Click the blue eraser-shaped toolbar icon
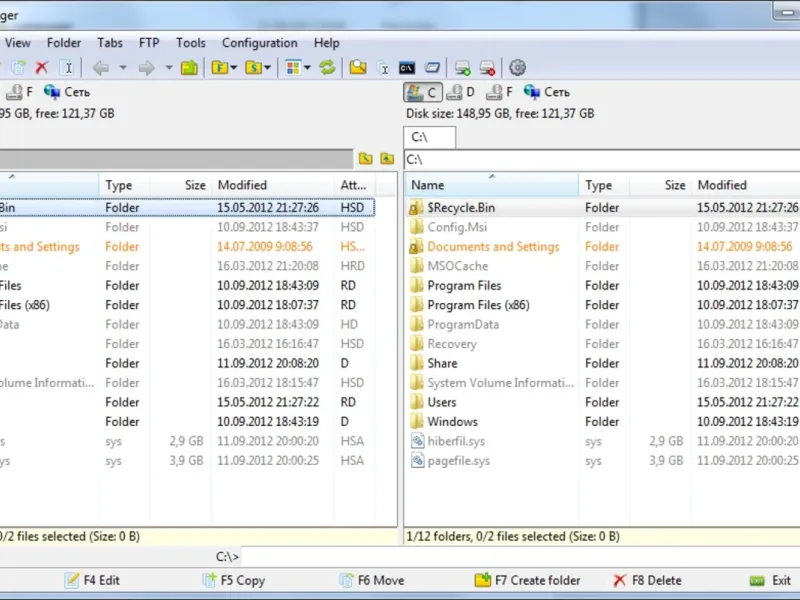This screenshot has height=600, width=800. click(x=432, y=67)
